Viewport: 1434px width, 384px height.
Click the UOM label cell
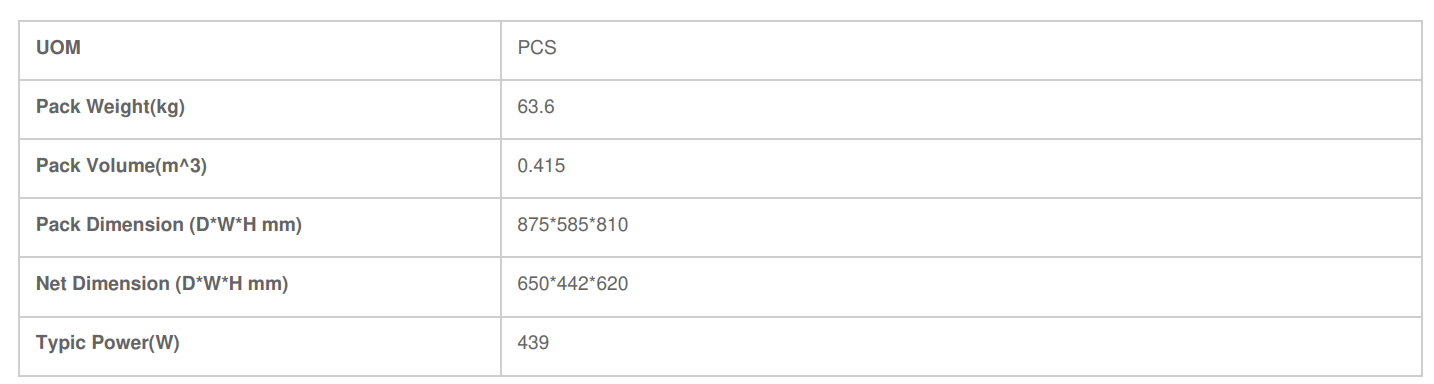[260, 49]
